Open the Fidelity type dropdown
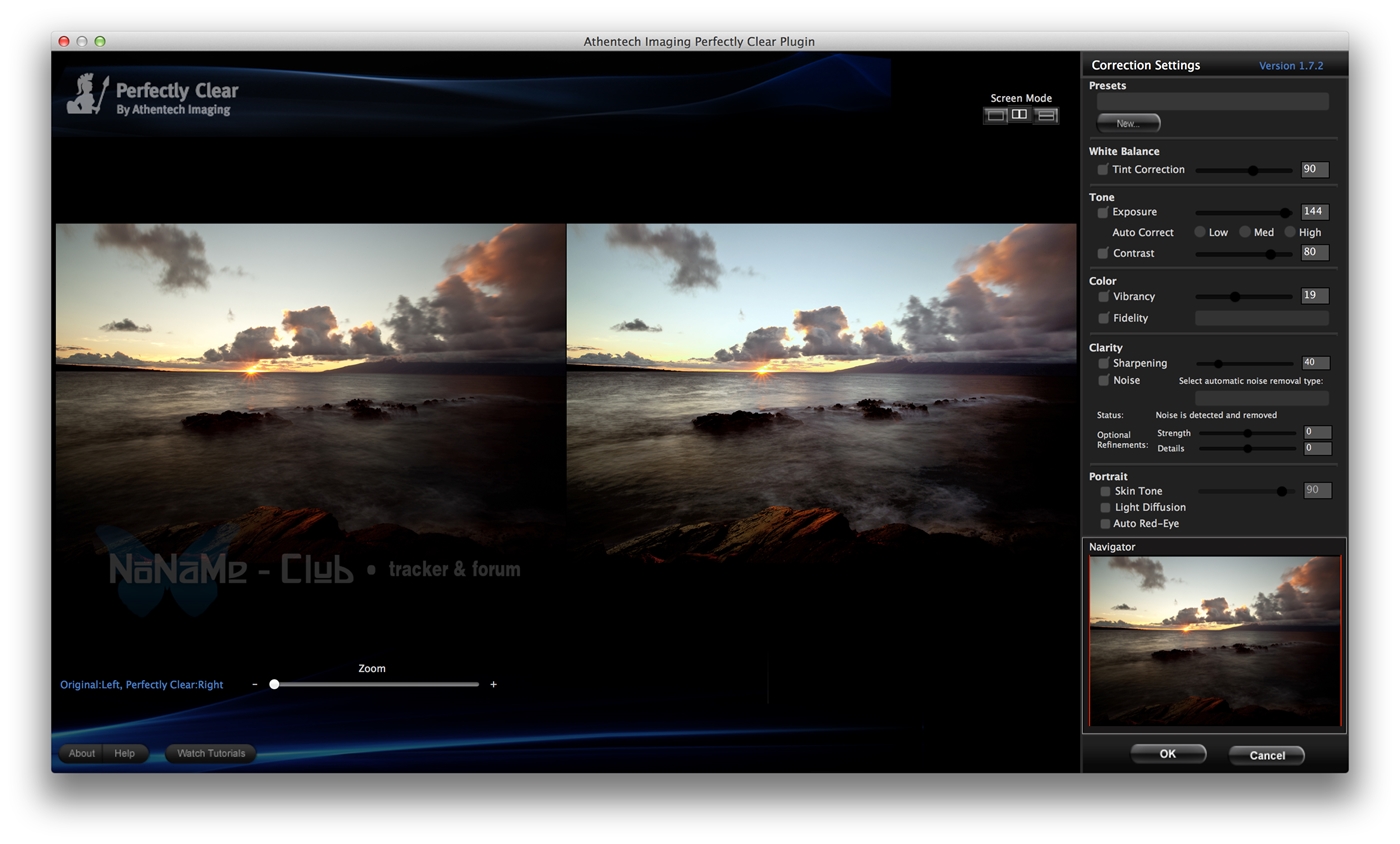The height and width of the screenshot is (844, 1400). [1262, 318]
